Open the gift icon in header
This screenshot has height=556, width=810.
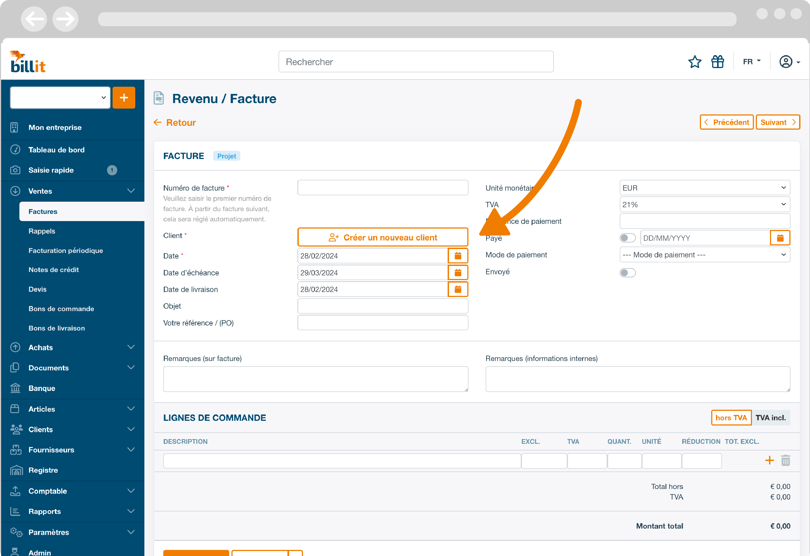[717, 62]
